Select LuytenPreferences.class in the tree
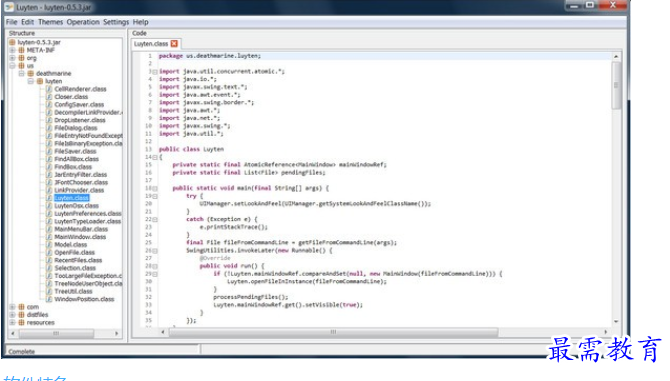The height and width of the screenshot is (381, 670). click(x=88, y=214)
